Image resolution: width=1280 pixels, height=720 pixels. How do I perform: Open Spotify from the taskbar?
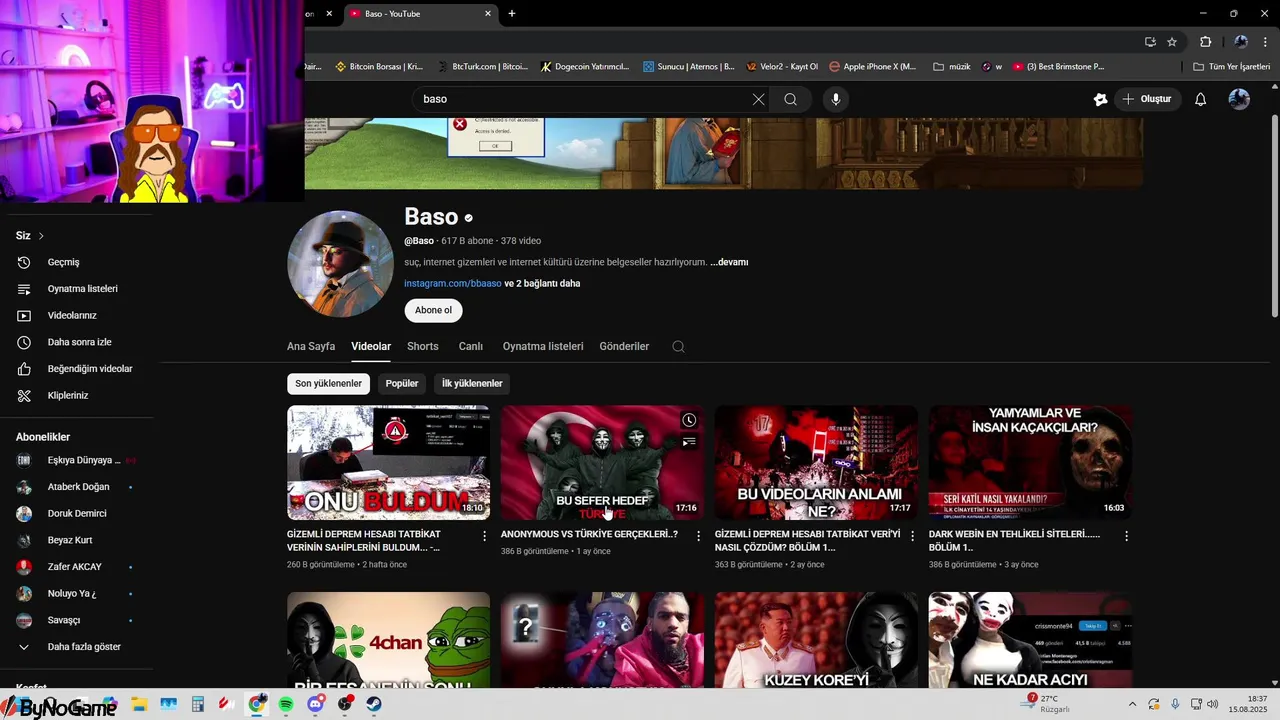[286, 704]
